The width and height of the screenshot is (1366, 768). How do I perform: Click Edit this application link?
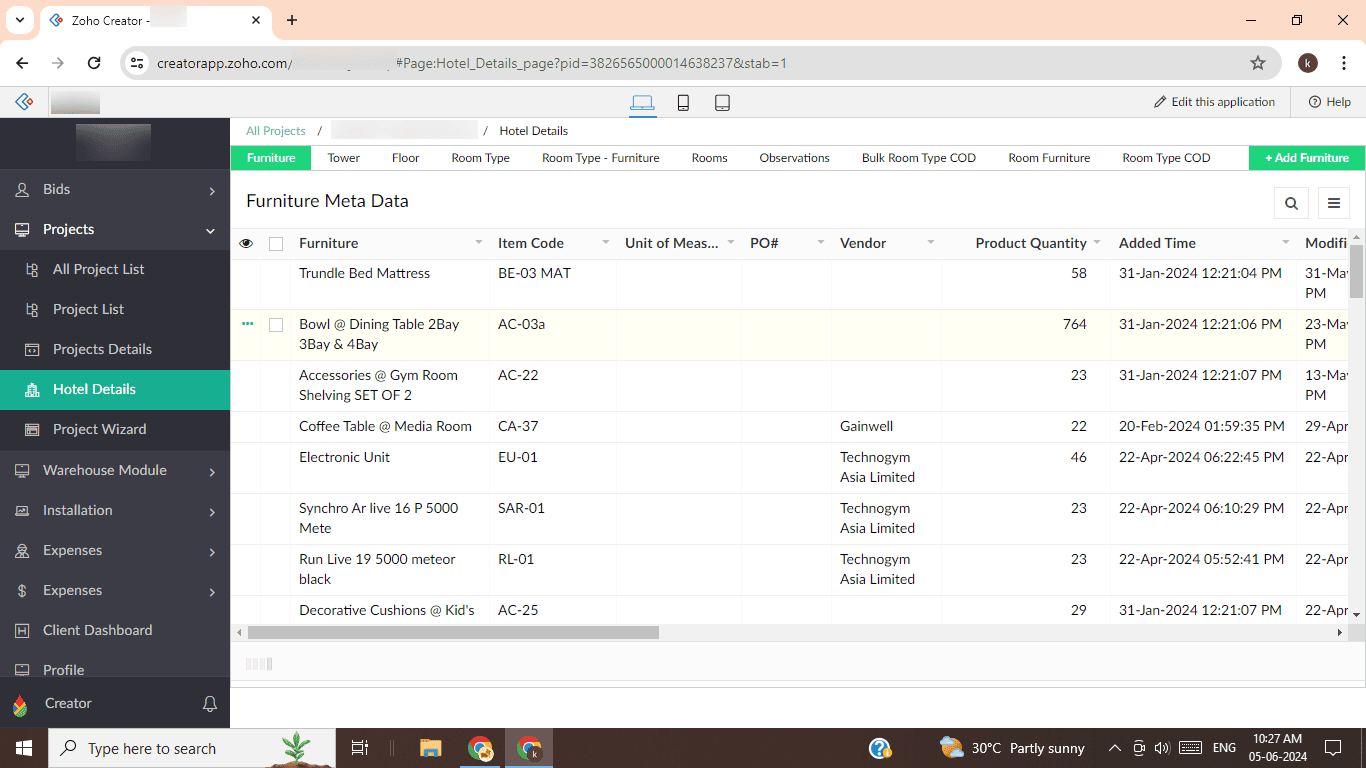tap(1214, 102)
